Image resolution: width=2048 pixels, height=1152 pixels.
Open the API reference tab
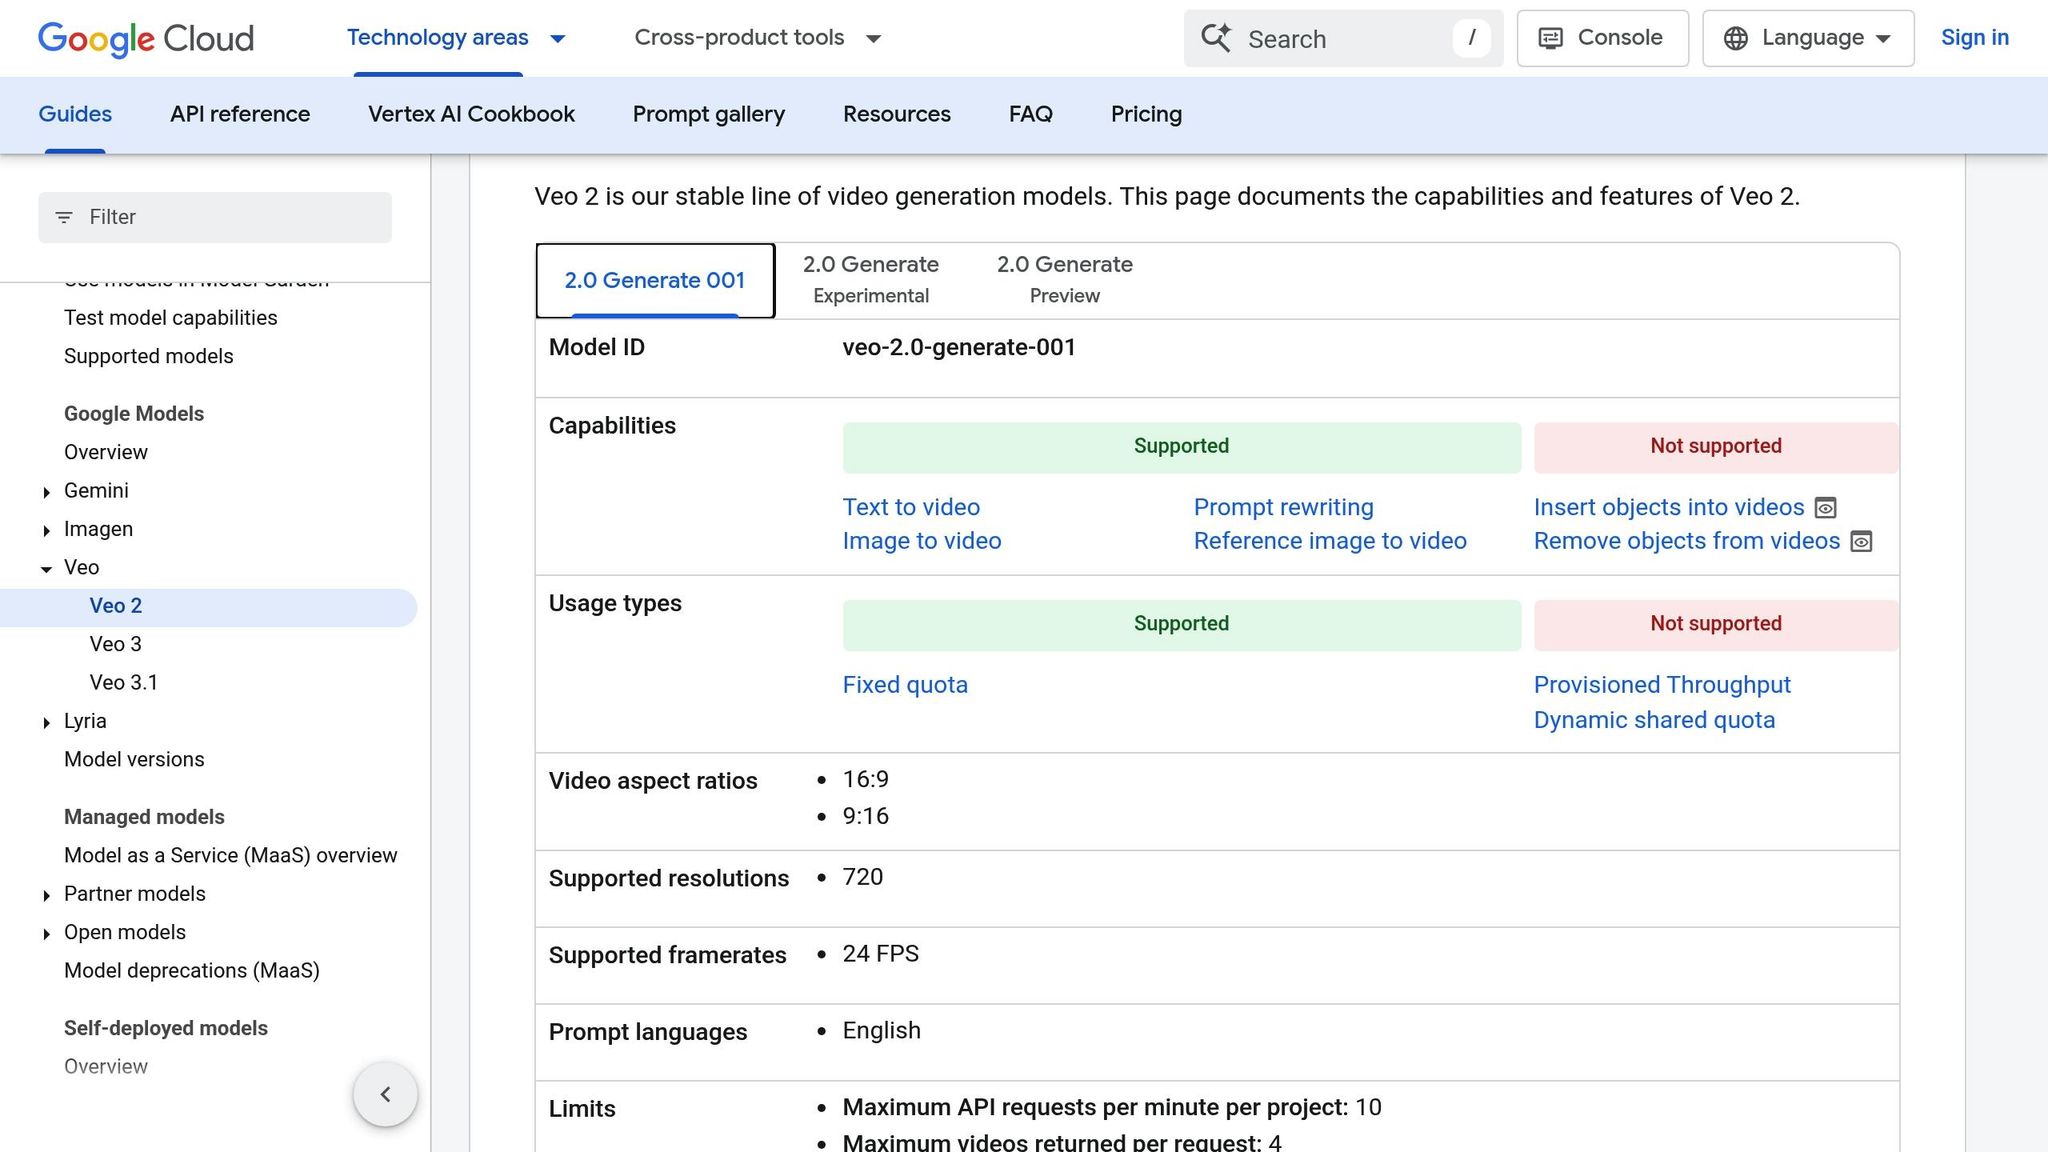240,114
